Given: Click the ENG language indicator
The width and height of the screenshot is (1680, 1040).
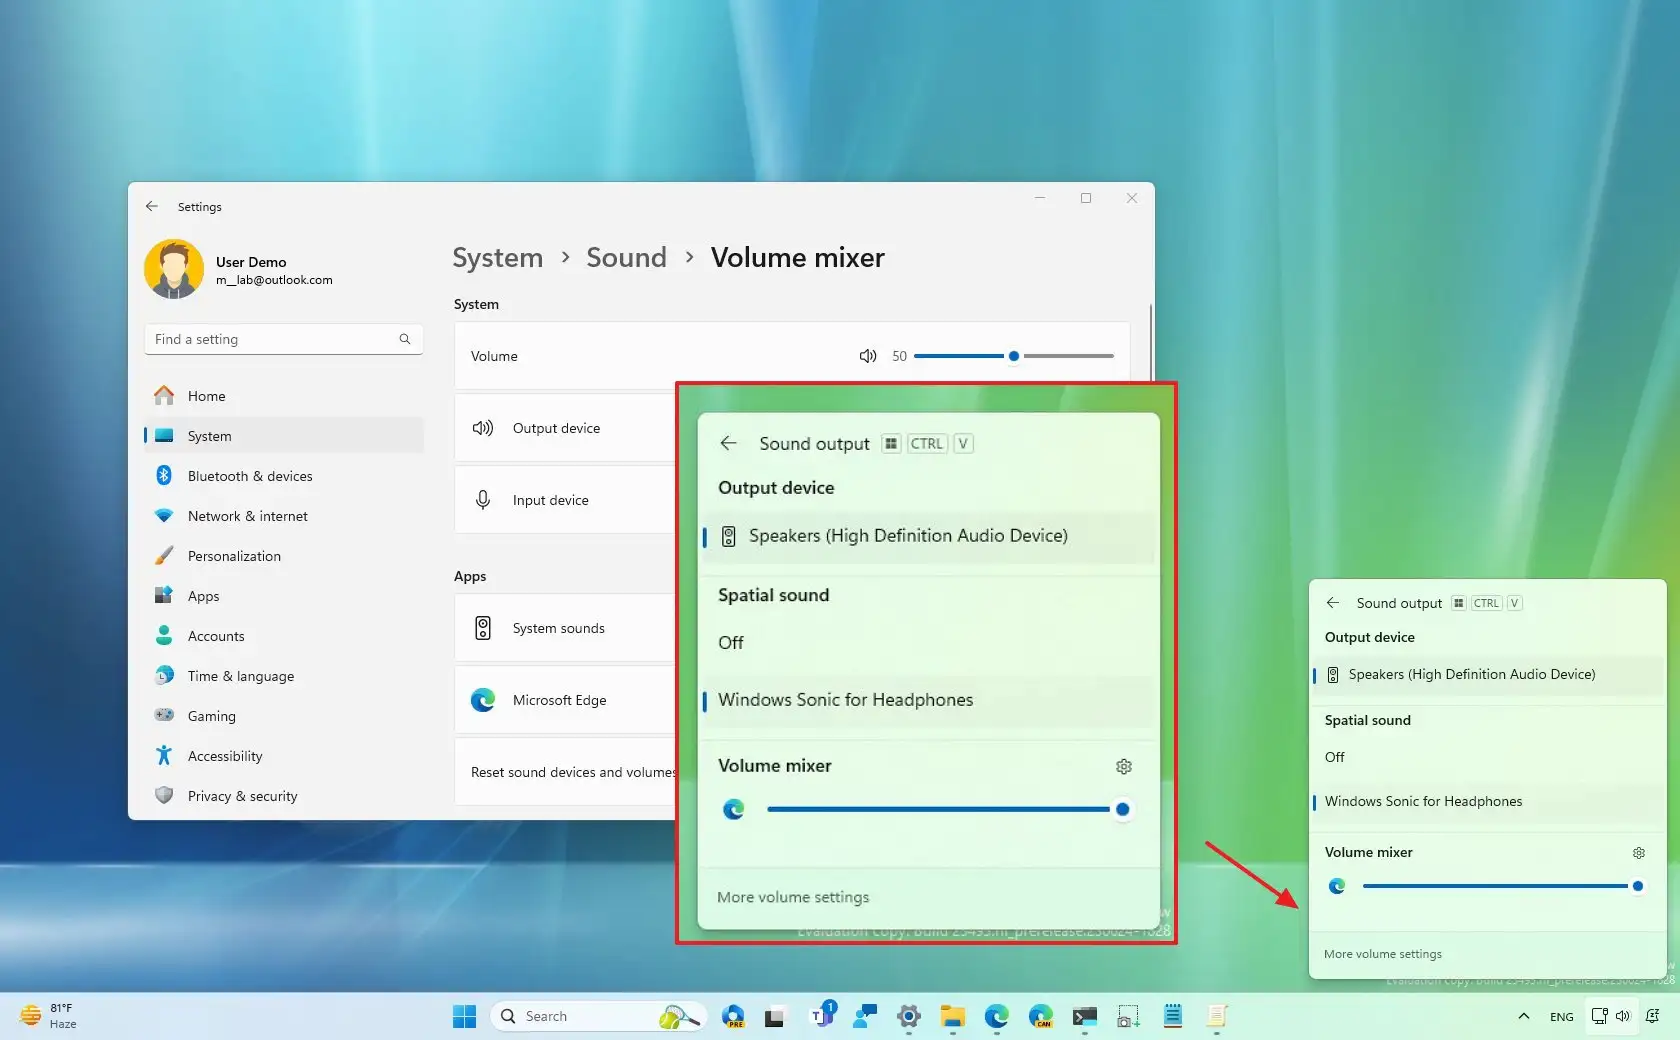Looking at the screenshot, I should pyautogui.click(x=1561, y=1017).
